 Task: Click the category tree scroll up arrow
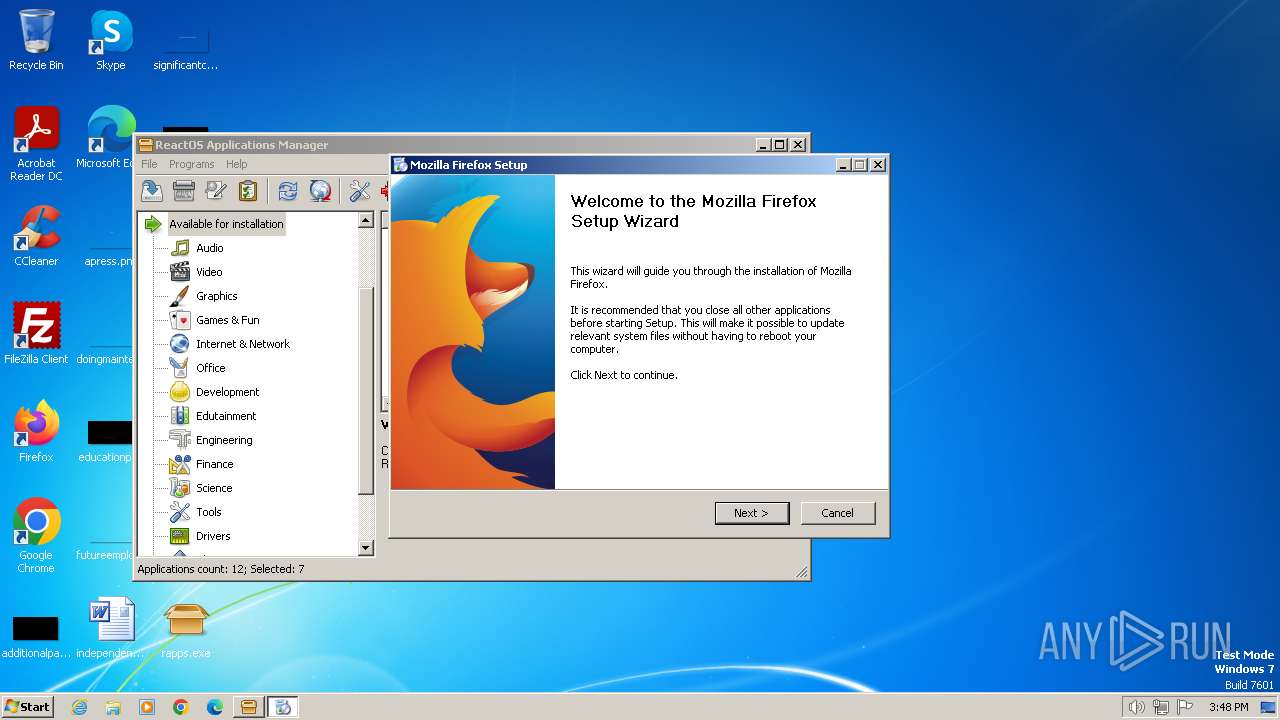(365, 220)
